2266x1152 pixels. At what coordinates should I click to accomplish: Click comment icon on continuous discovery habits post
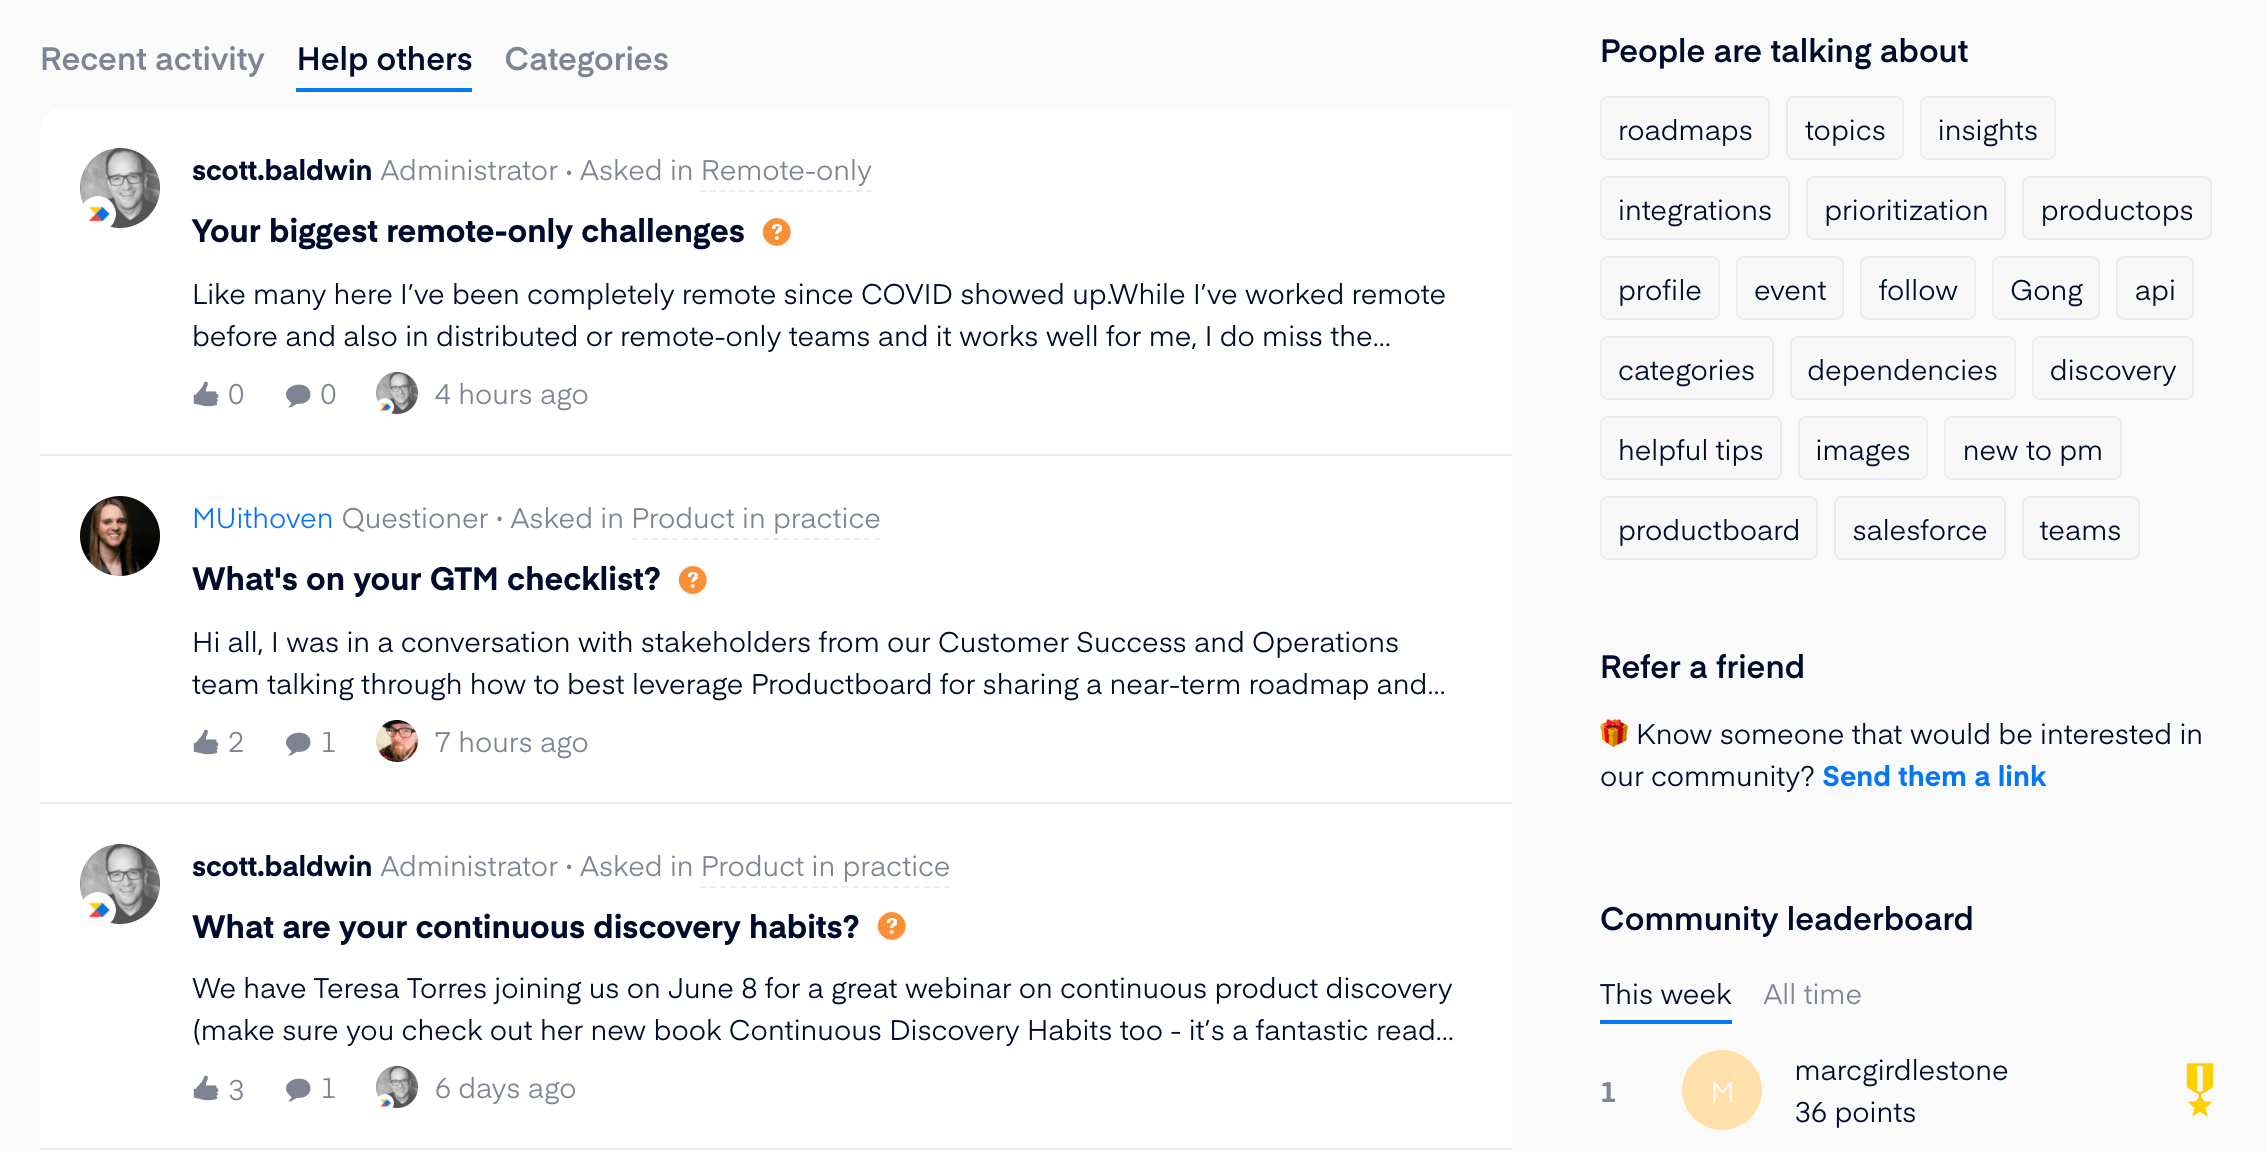tap(298, 1089)
